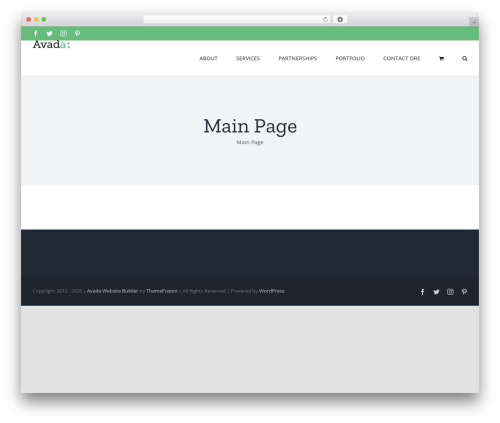
Task: Open the Twitter icon in the green top bar
Action: [x=49, y=33]
